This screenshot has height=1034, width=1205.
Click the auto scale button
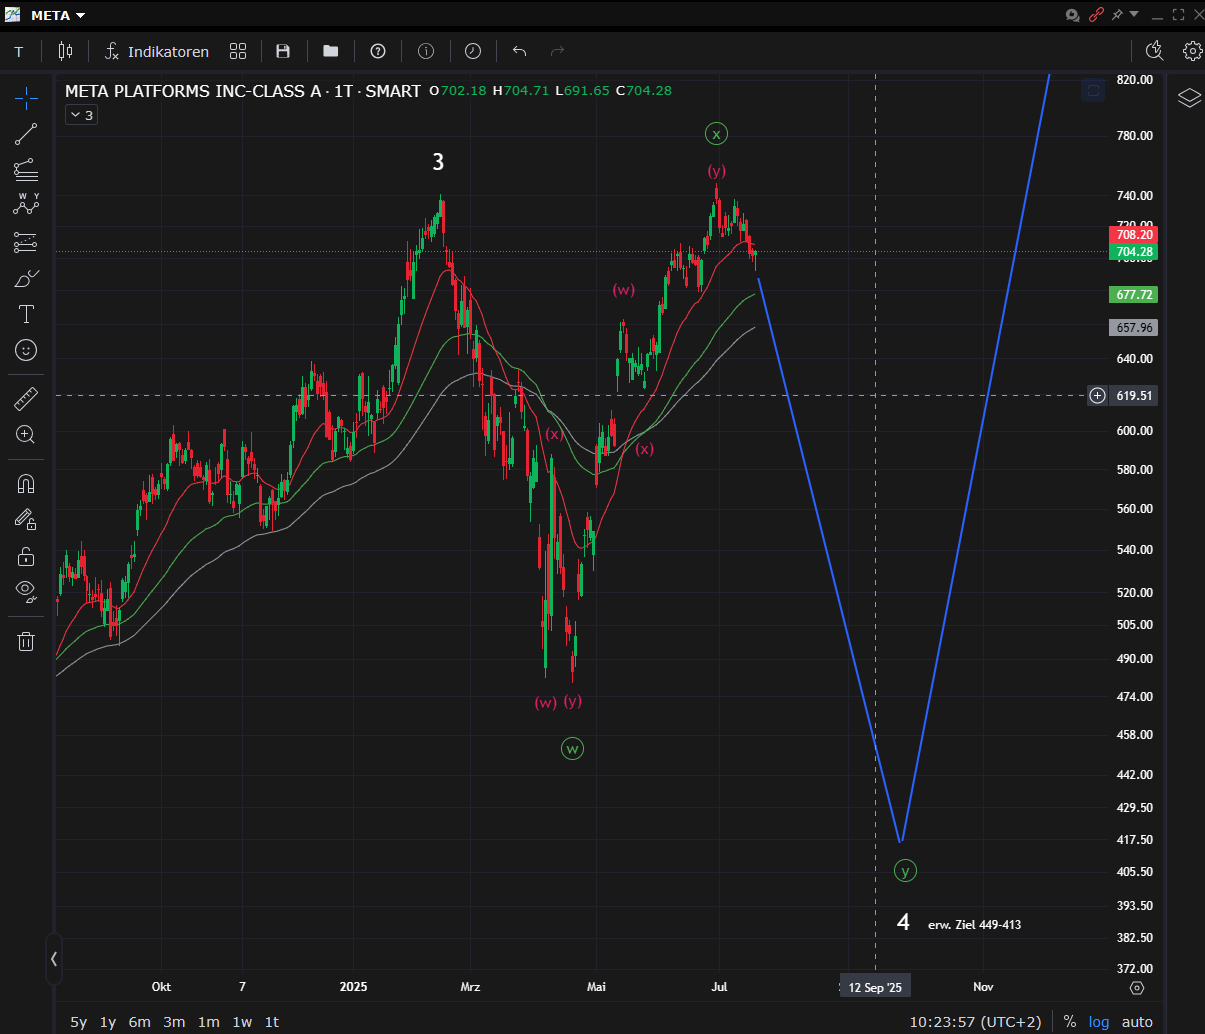1137,1022
